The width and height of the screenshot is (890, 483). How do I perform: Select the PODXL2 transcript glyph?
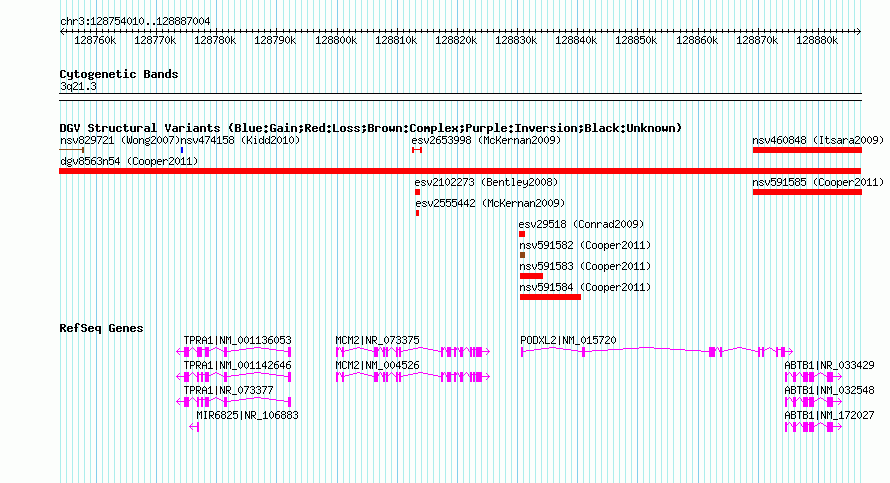(657, 352)
